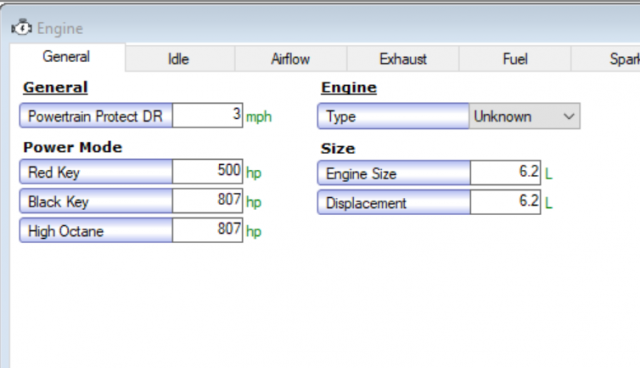This screenshot has height=368, width=640.
Task: Click the Red Key horsepower field
Action: [207, 171]
